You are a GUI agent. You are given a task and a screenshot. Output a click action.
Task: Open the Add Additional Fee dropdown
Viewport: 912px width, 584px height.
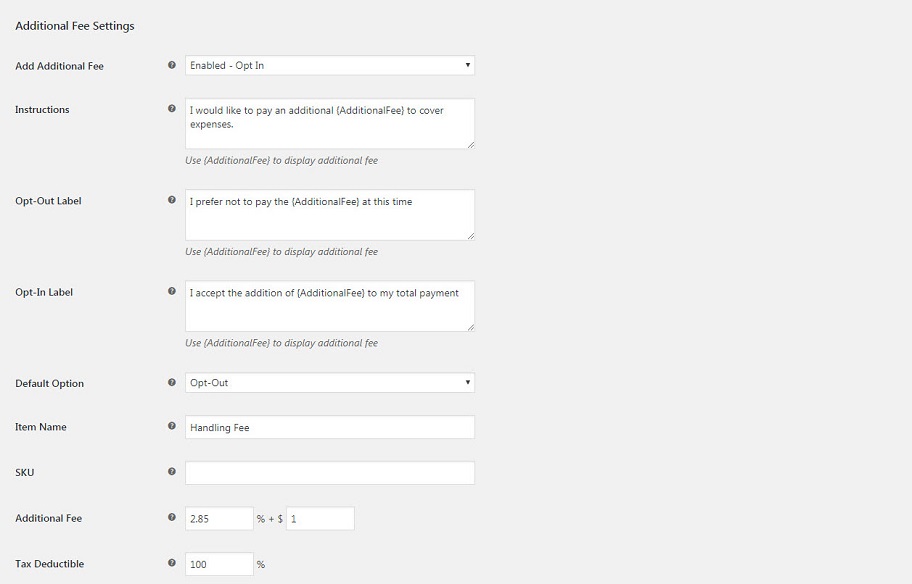pos(330,65)
